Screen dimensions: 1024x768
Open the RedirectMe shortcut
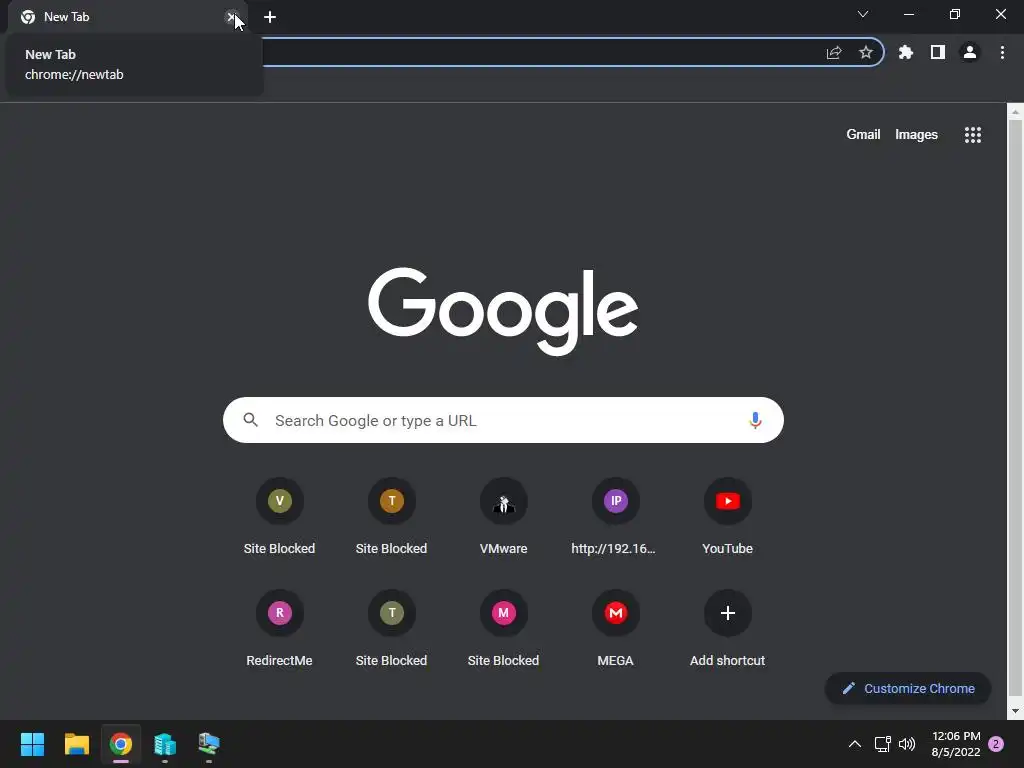click(x=280, y=630)
